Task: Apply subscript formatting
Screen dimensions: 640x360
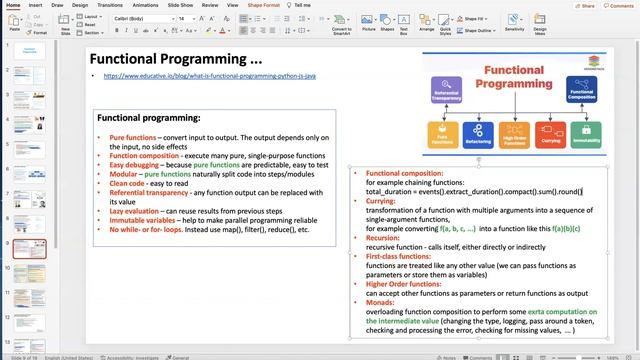Action: coord(165,31)
